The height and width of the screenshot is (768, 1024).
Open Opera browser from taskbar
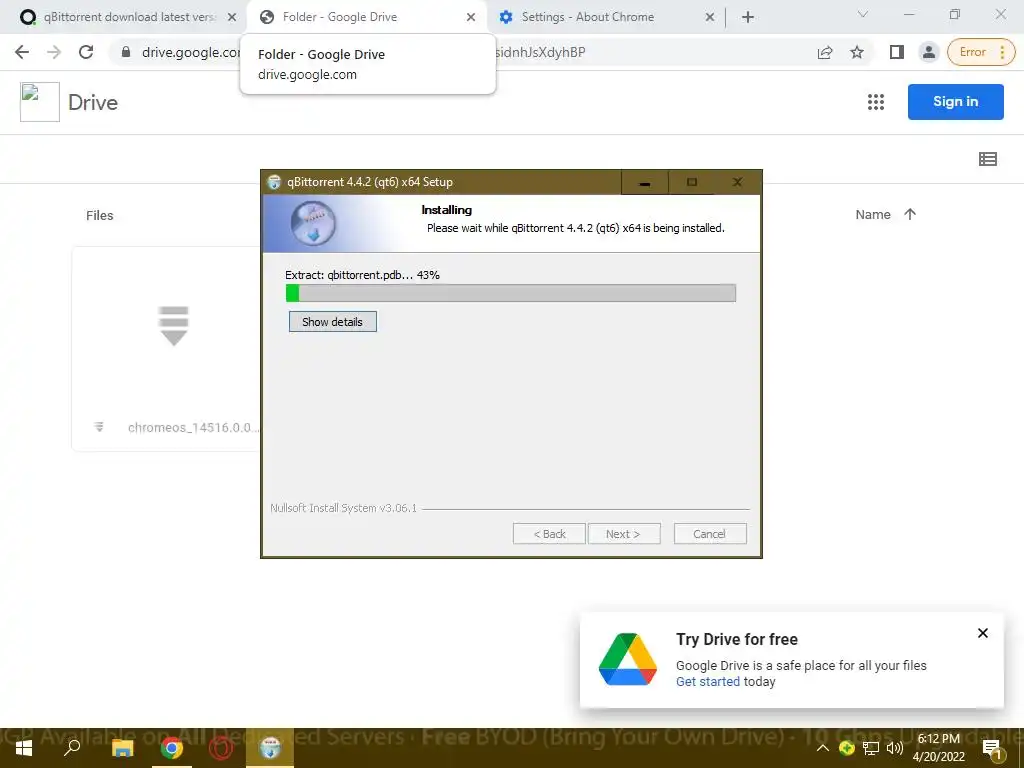221,748
